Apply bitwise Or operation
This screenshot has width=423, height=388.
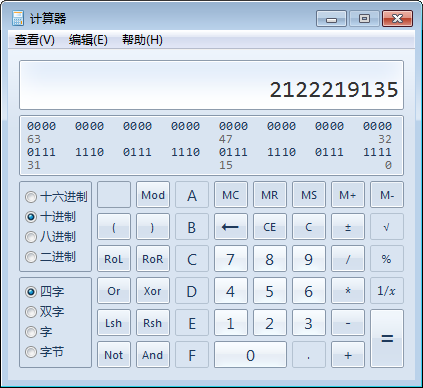click(114, 291)
